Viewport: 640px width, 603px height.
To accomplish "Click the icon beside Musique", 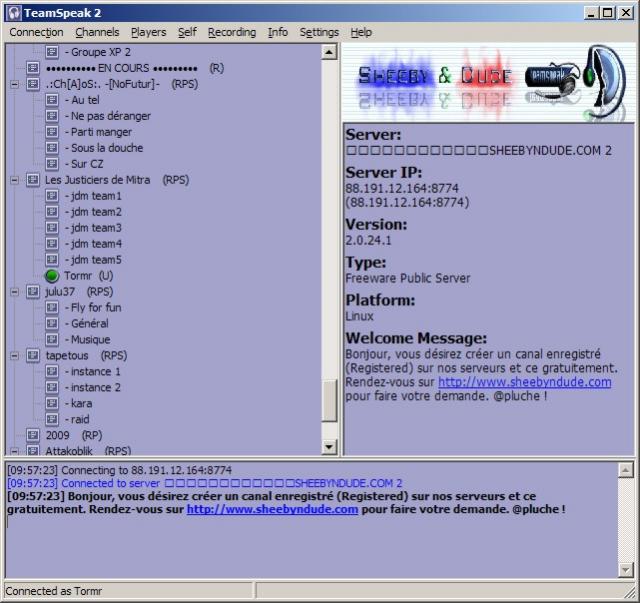I will pos(52,340).
